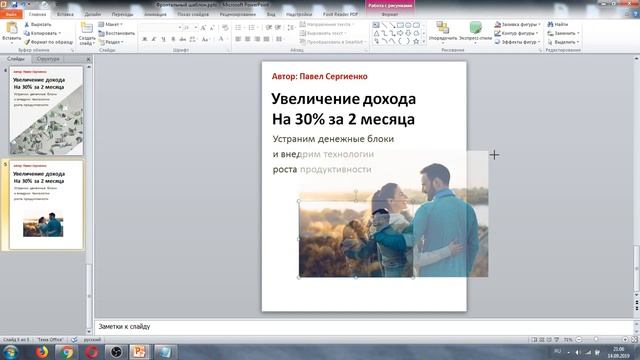The image size is (640, 360).
Task: Expand the full shapes gallery
Action: tap(424, 42)
